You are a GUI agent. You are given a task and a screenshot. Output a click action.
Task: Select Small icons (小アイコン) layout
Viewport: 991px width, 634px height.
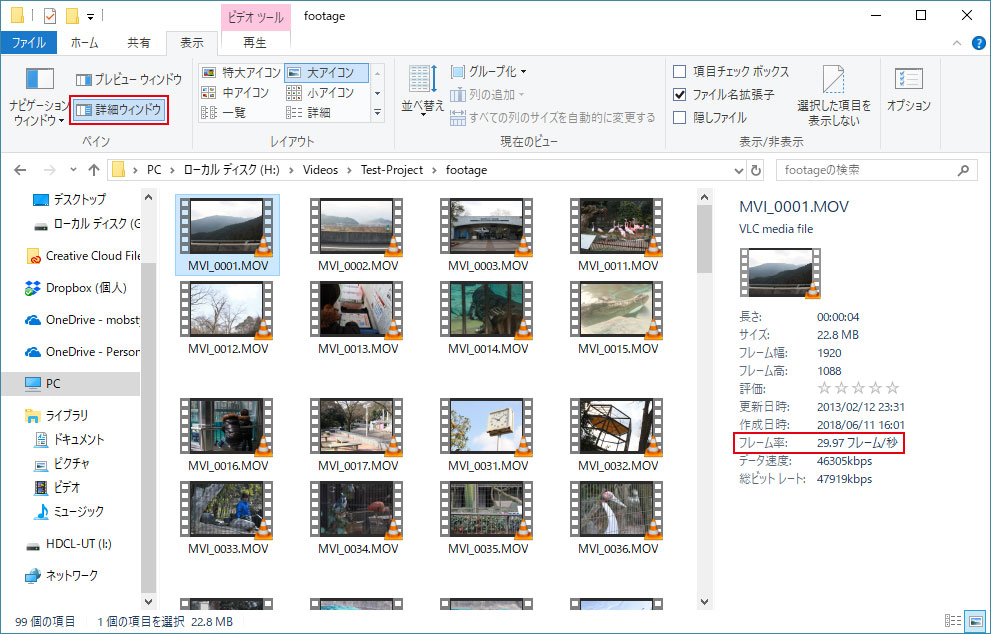(320, 93)
